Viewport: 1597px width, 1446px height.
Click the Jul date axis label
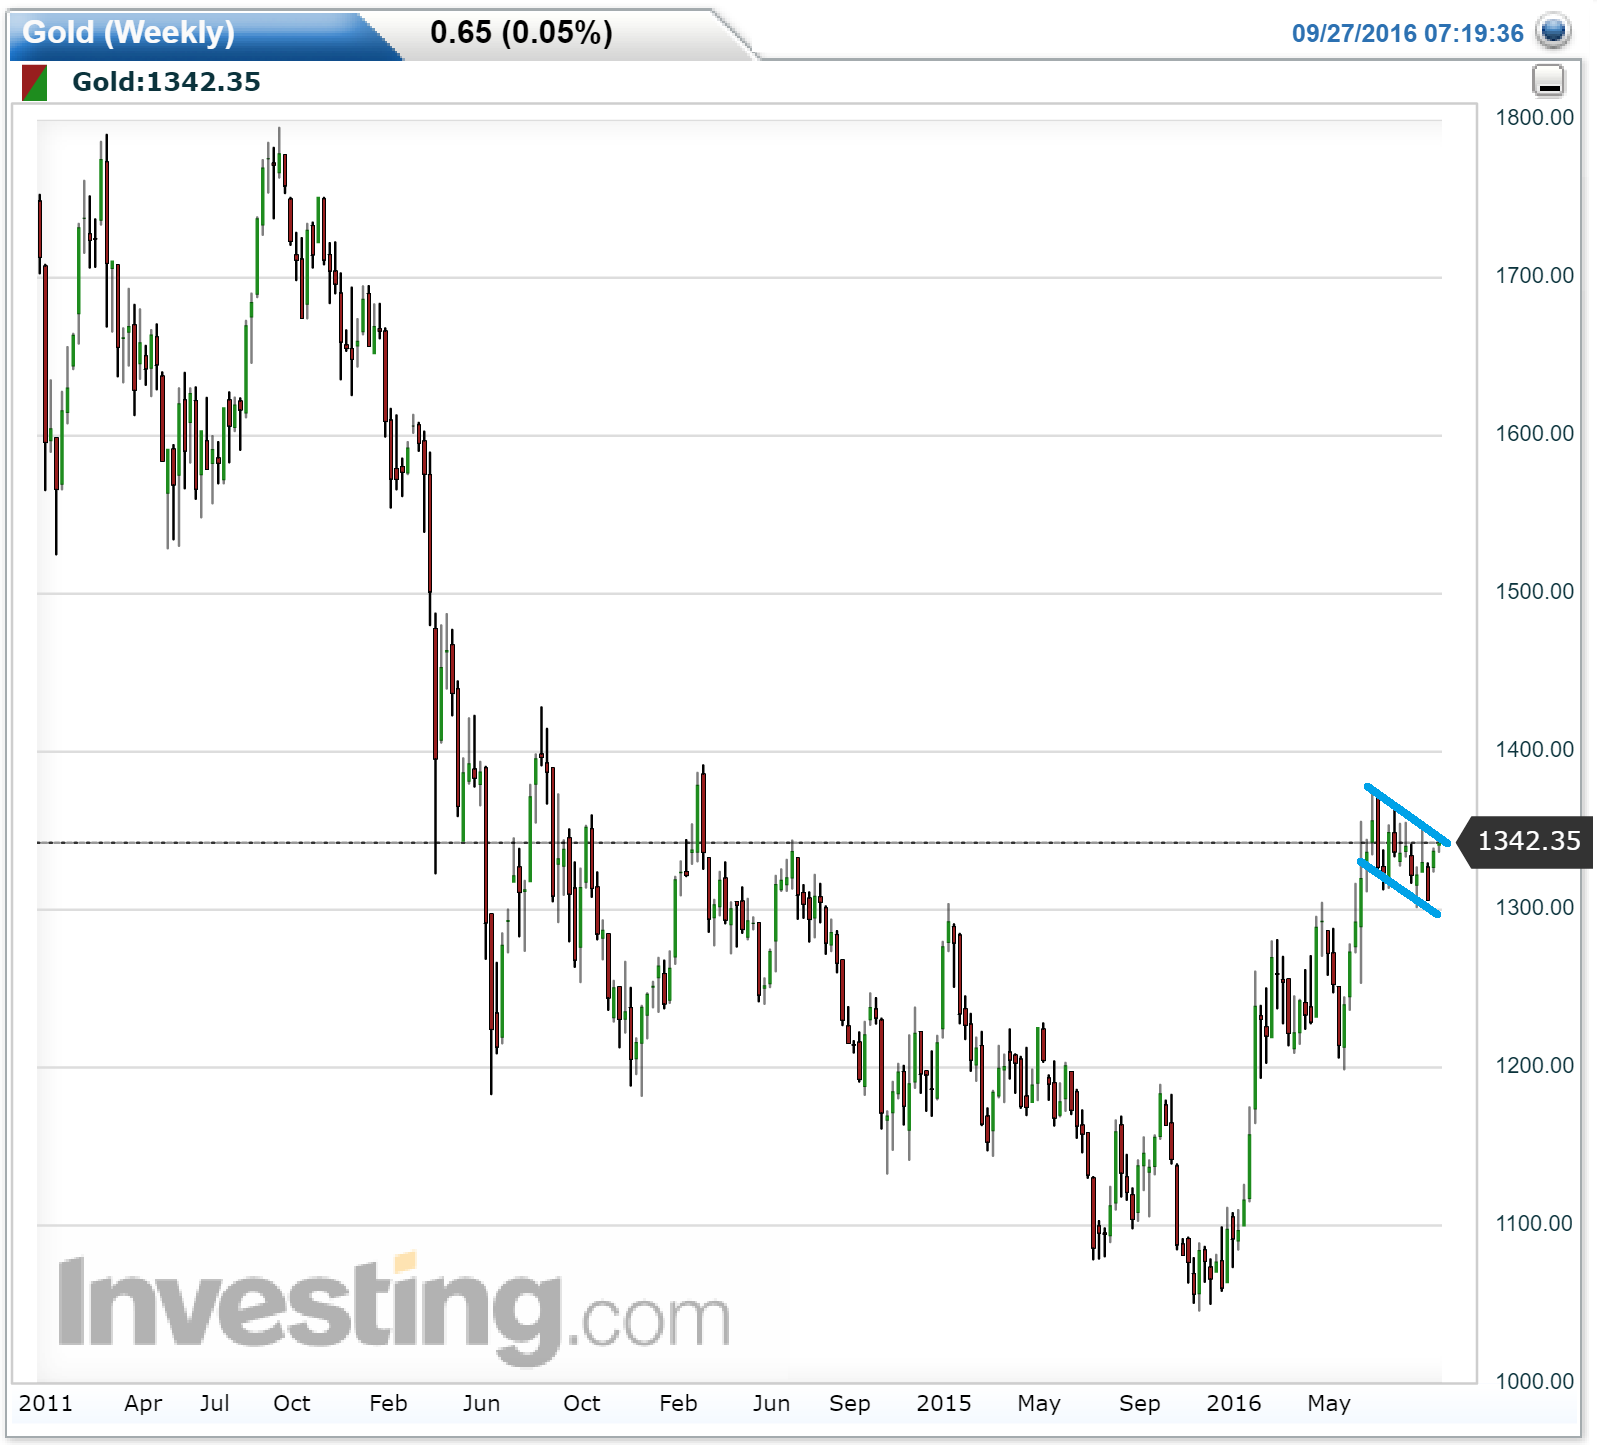click(214, 1403)
